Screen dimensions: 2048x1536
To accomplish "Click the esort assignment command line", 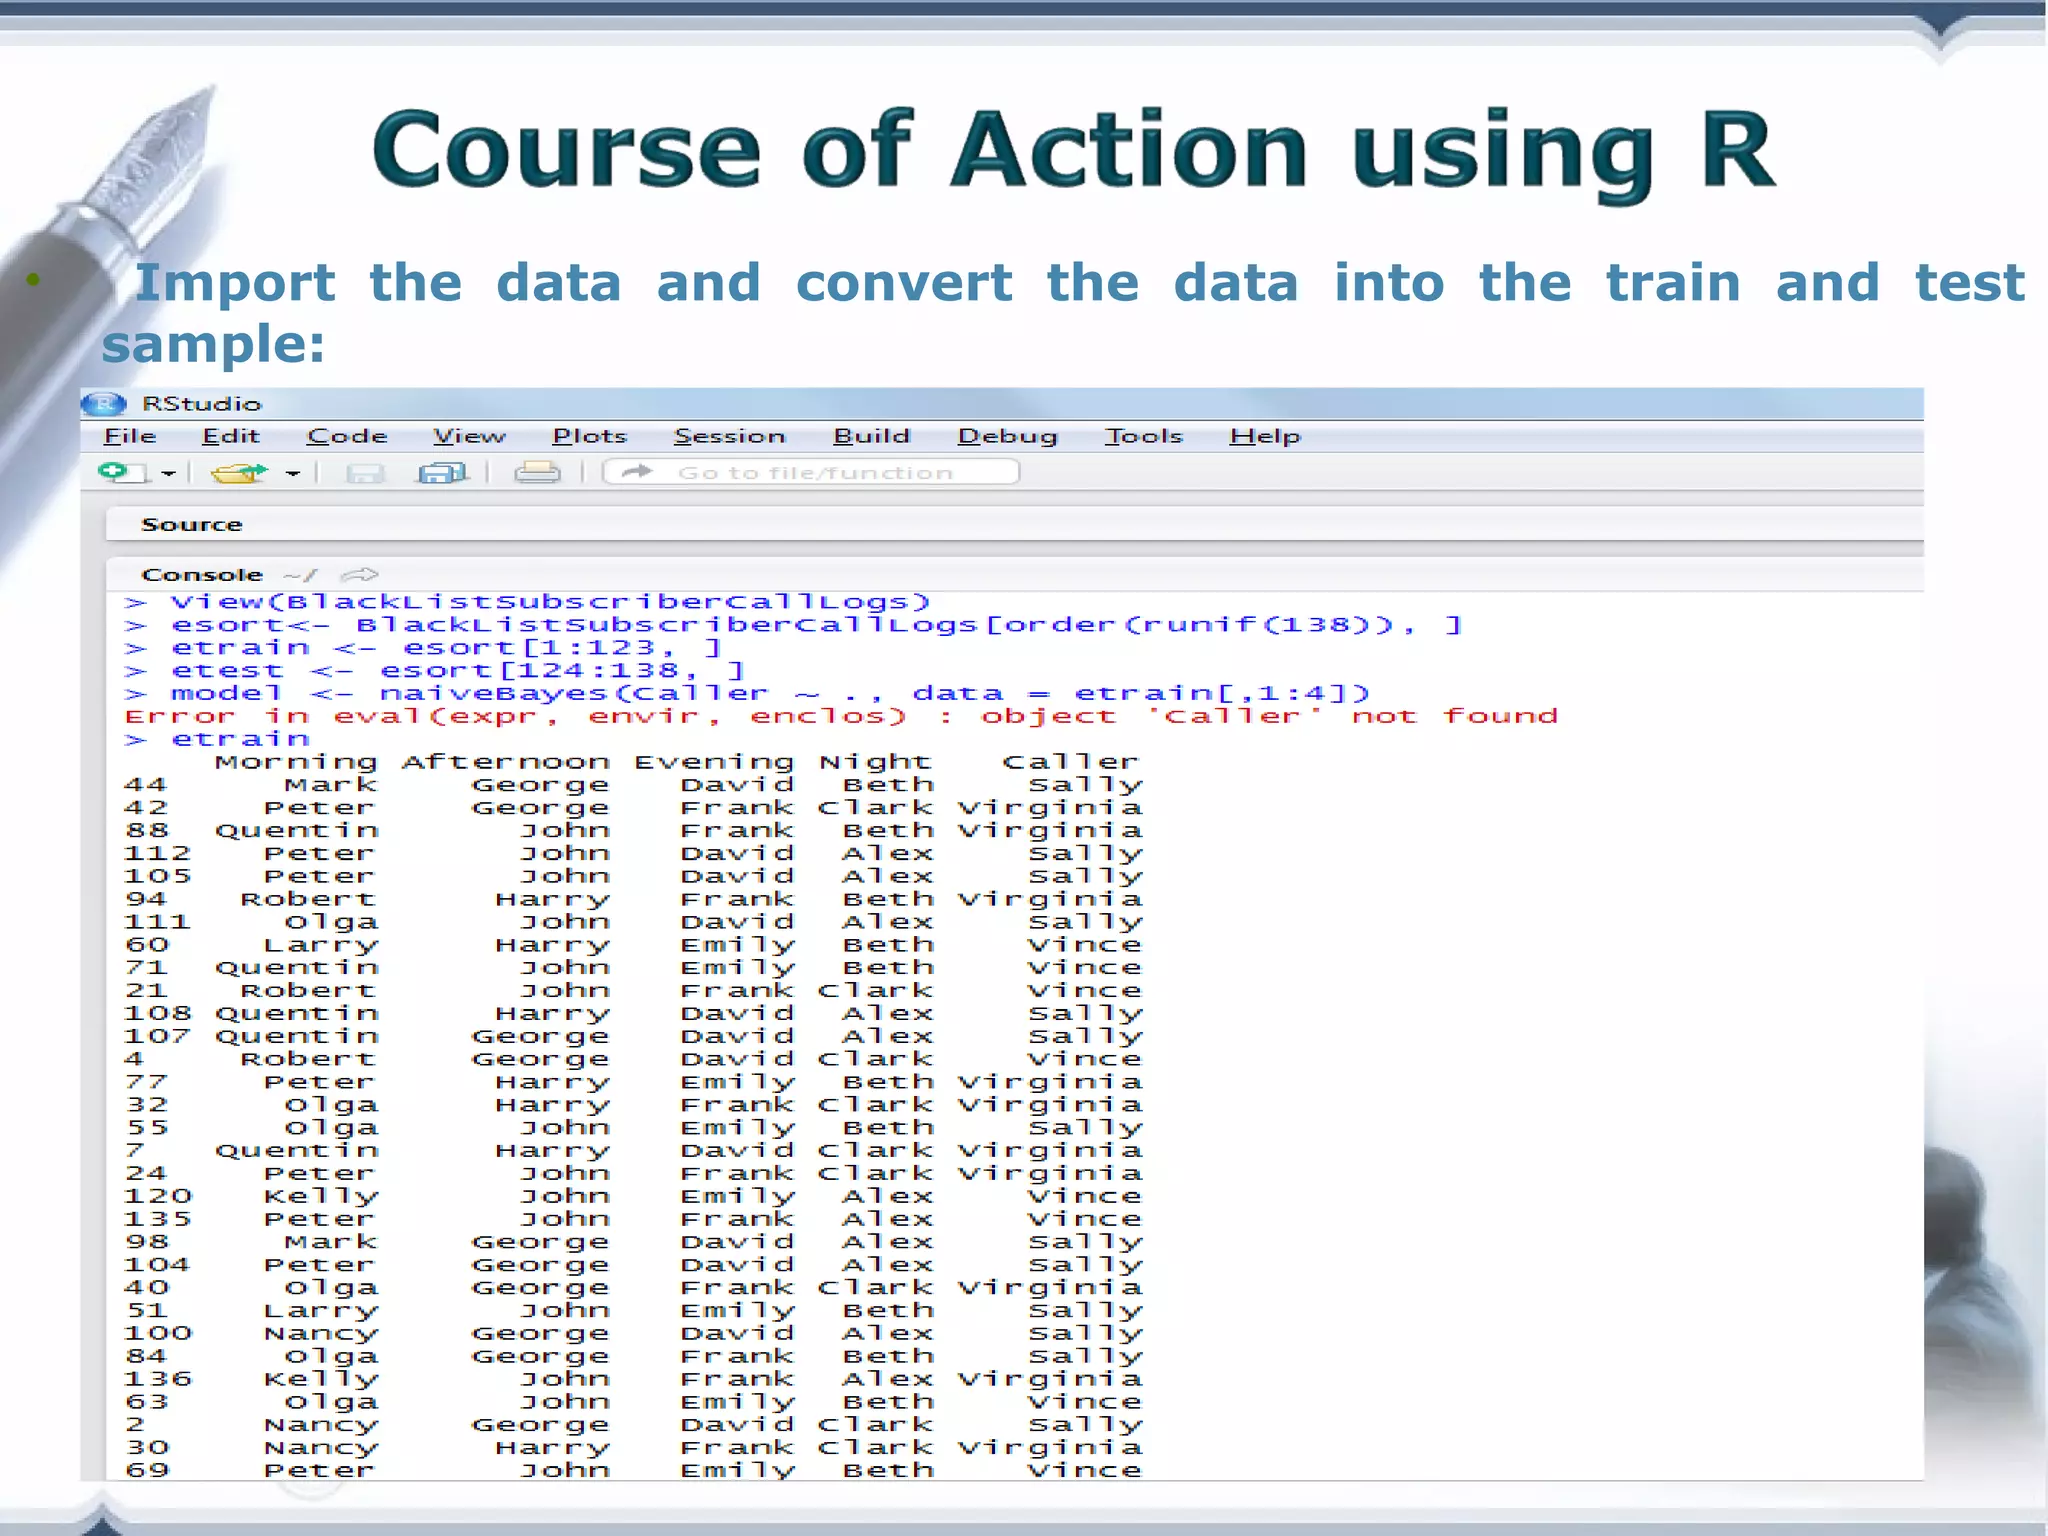I will pyautogui.click(x=794, y=625).
